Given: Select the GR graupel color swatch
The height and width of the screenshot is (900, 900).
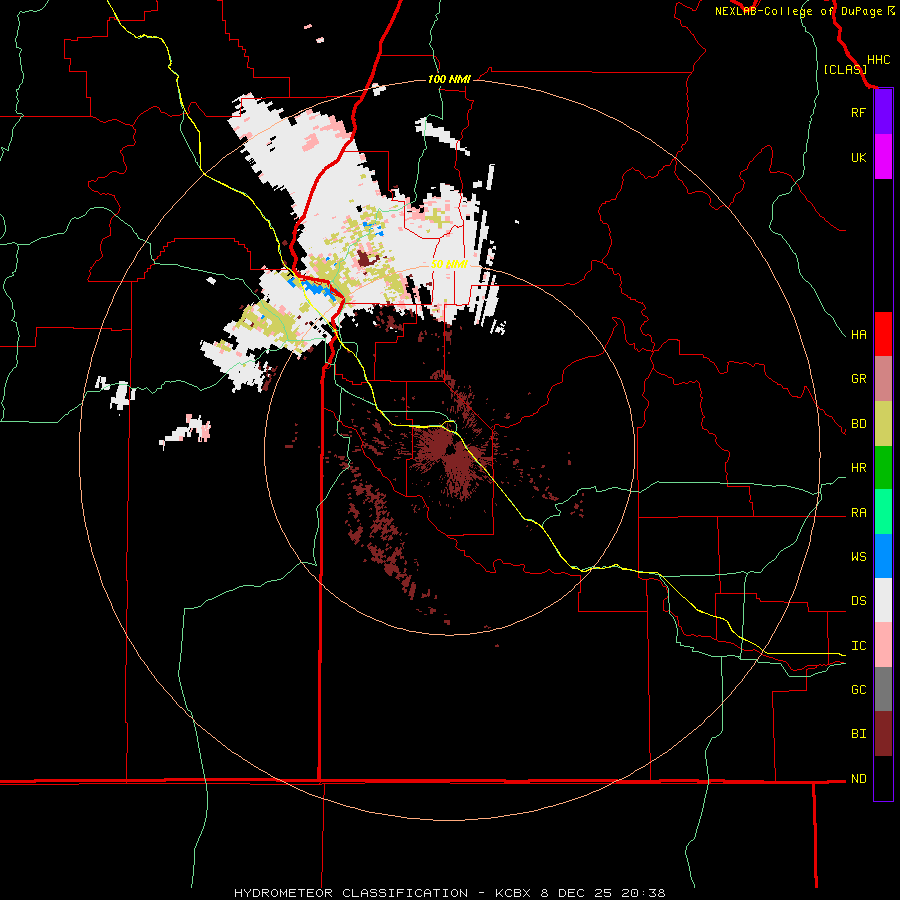Looking at the screenshot, I should pos(883,379).
